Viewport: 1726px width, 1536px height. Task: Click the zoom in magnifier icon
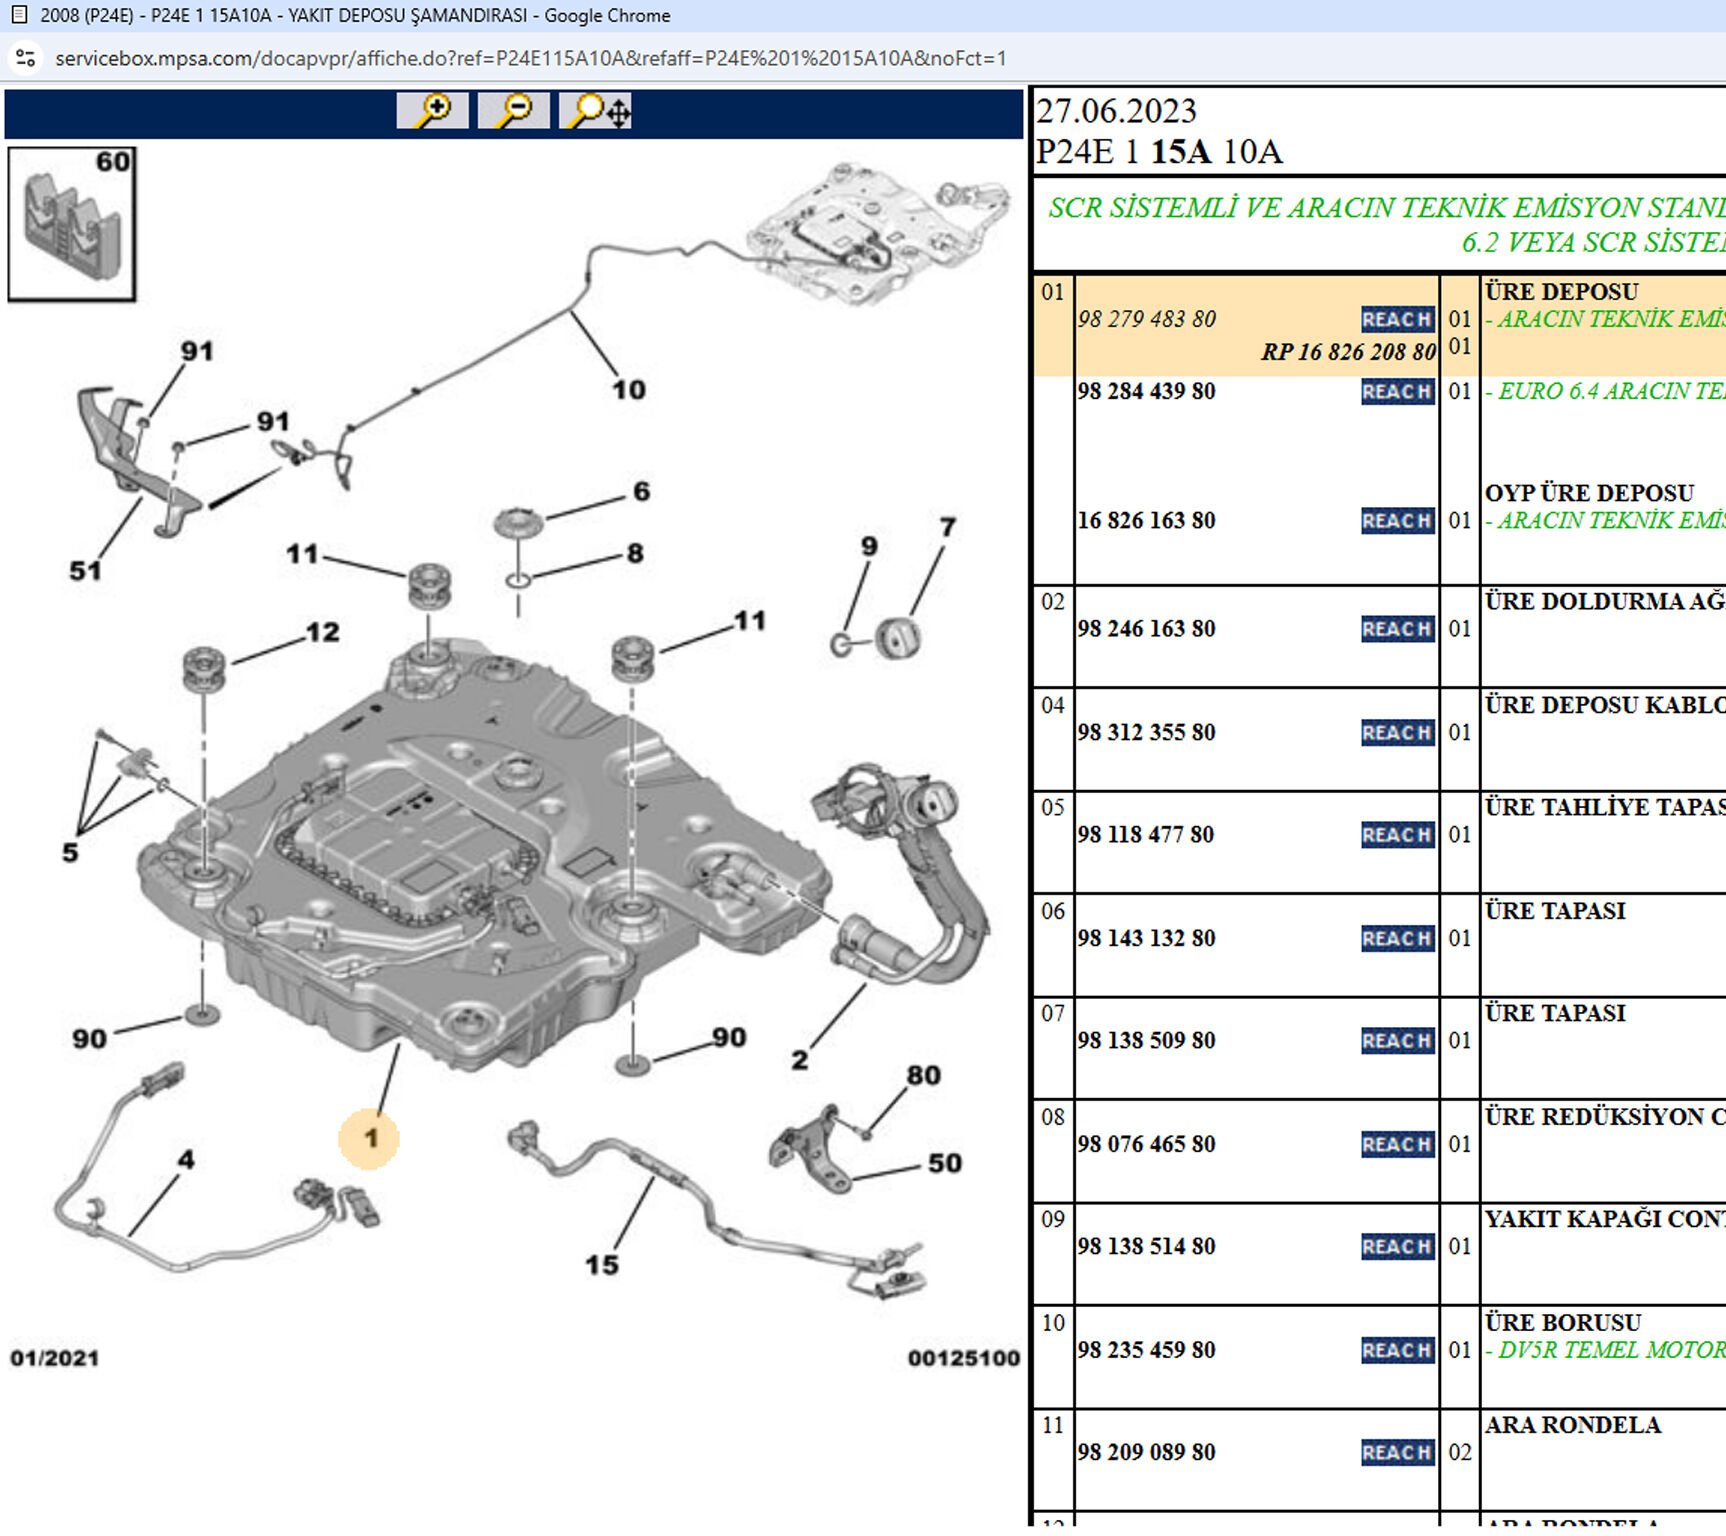pos(432,110)
